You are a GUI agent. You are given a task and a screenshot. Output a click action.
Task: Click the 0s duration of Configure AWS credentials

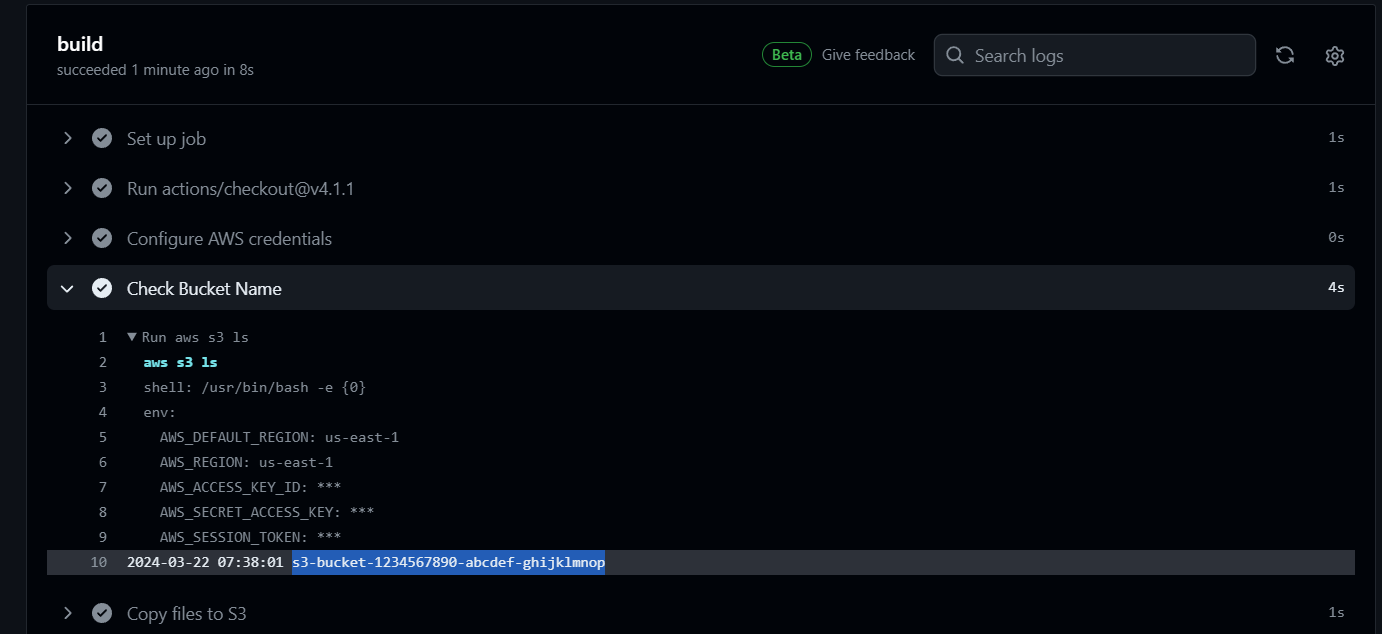(x=1336, y=238)
